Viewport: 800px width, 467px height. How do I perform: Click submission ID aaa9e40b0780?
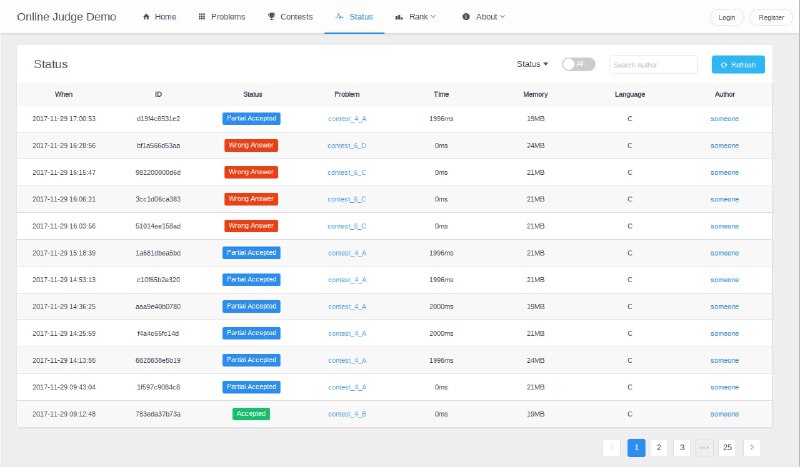click(158, 307)
